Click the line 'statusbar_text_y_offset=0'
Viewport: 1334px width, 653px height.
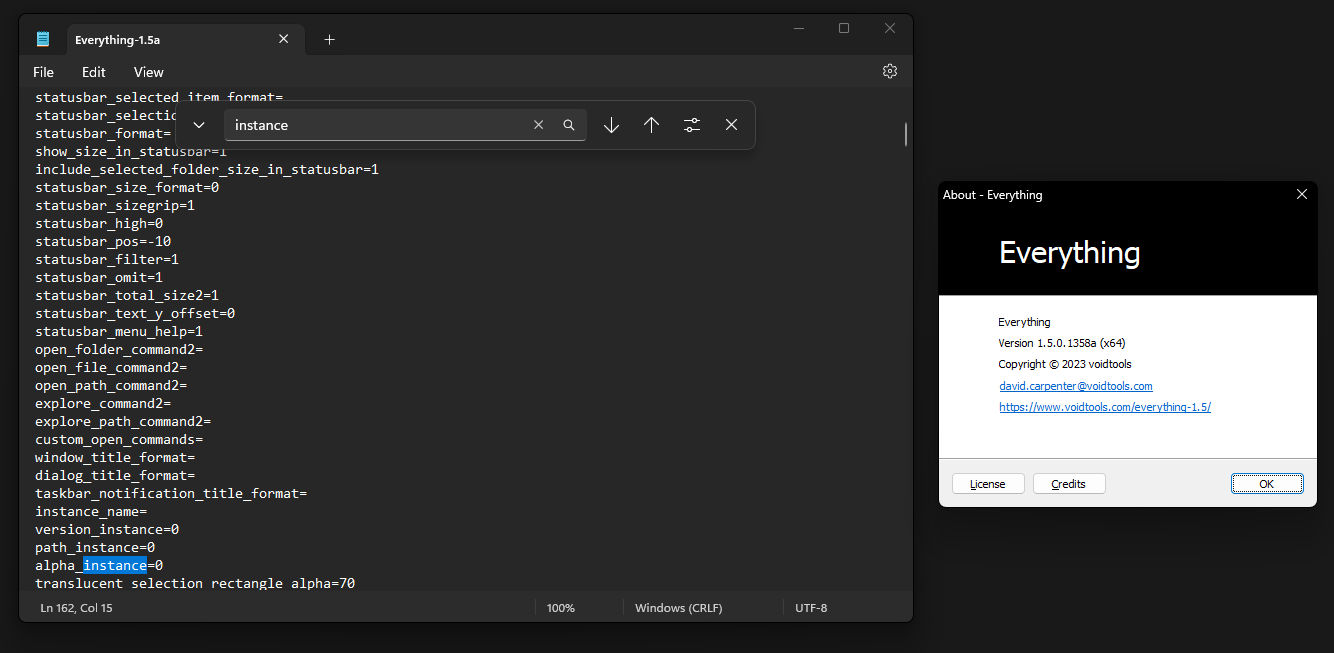click(x=135, y=313)
